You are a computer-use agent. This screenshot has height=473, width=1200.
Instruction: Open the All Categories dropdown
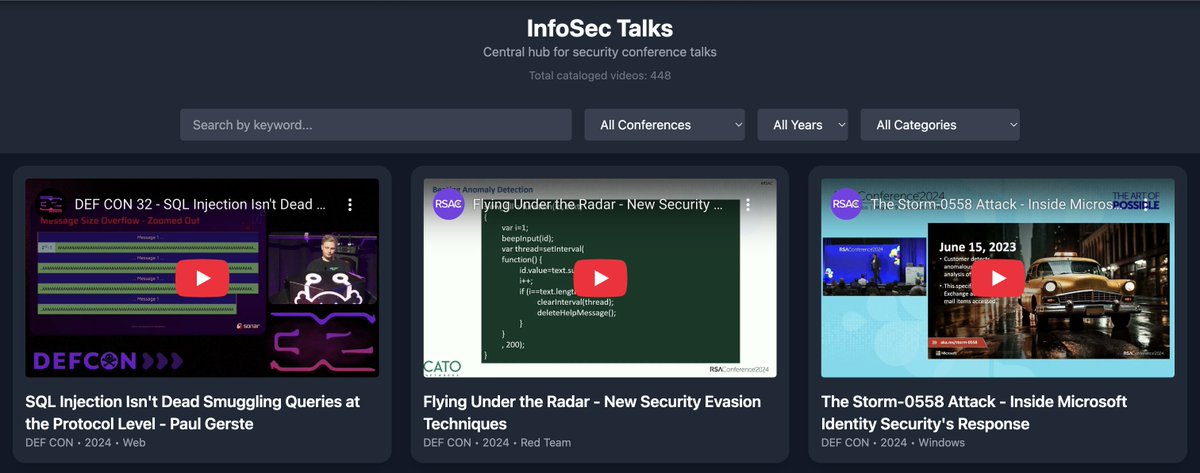click(x=940, y=125)
